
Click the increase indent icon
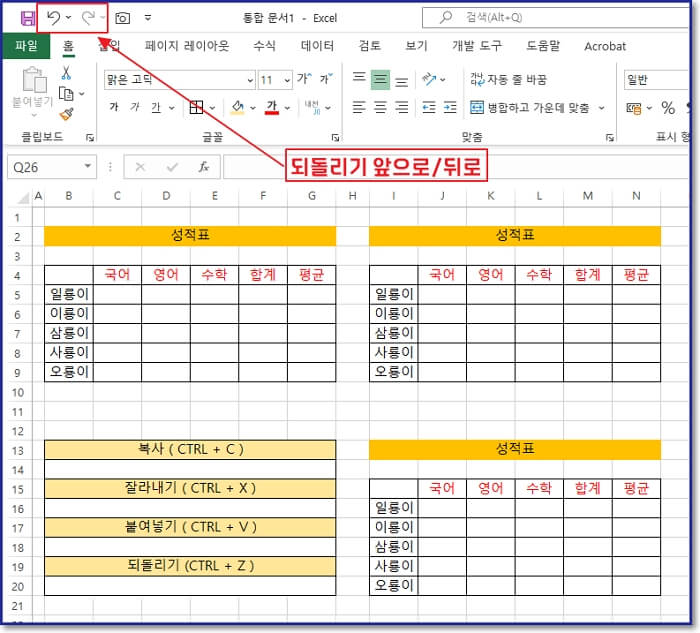point(450,108)
